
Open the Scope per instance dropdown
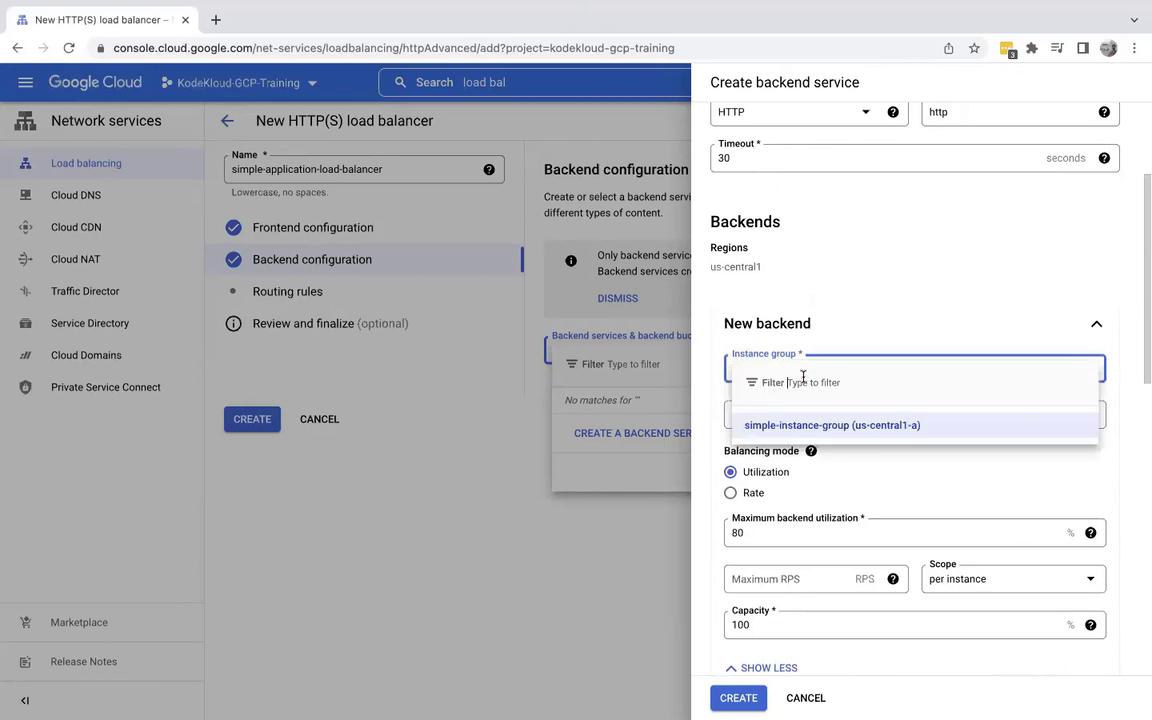pyautogui.click(x=1012, y=579)
